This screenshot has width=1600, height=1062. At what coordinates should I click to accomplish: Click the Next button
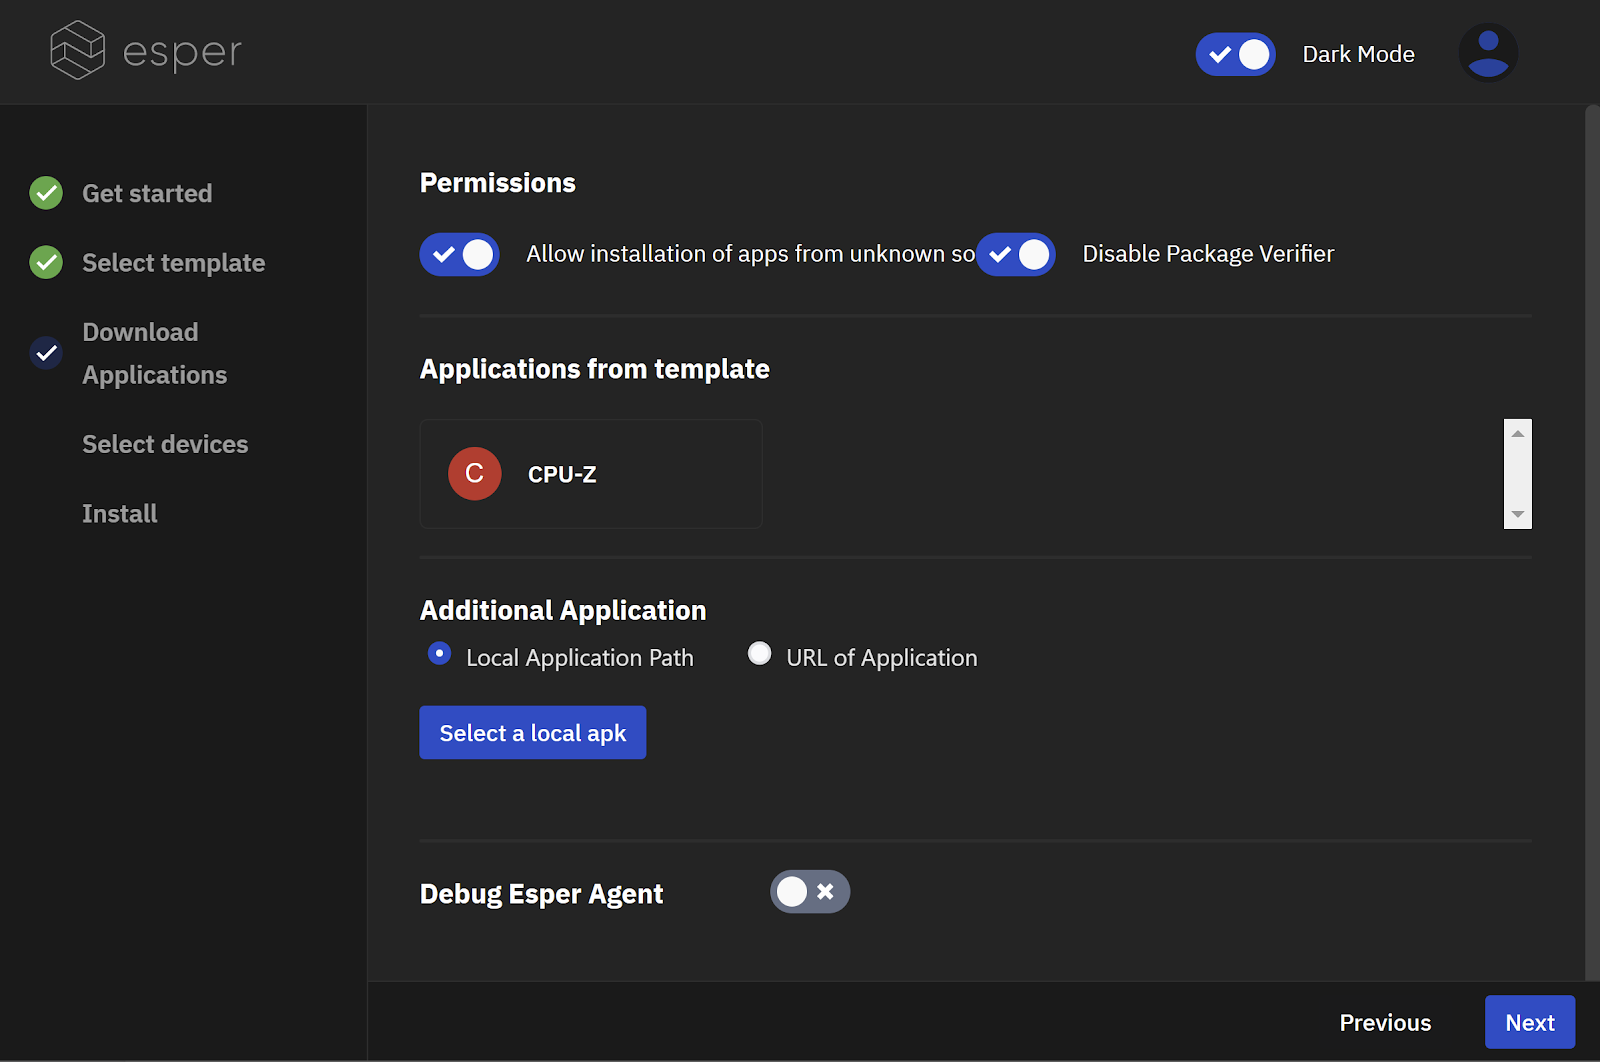coord(1529,1021)
